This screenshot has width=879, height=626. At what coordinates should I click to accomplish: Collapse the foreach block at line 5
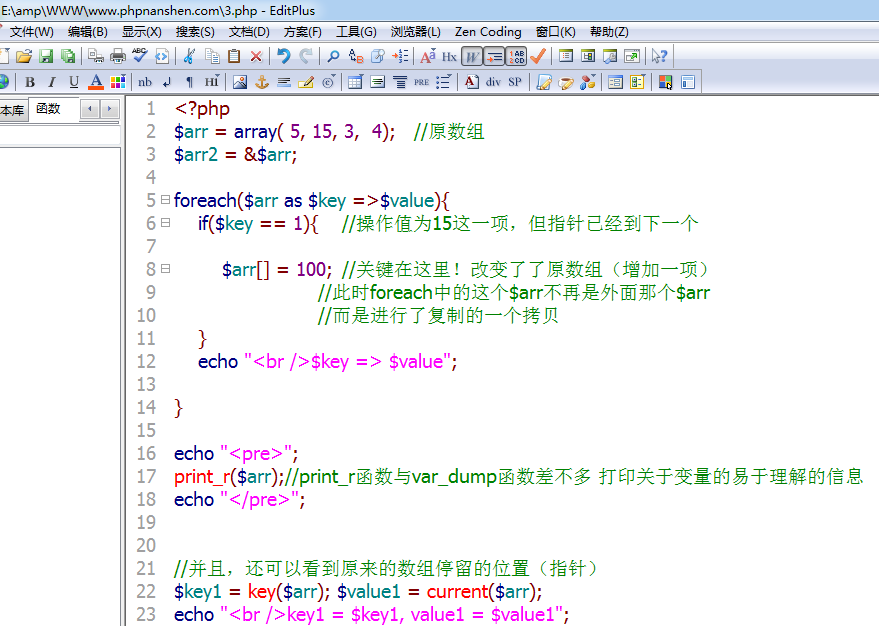(165, 200)
